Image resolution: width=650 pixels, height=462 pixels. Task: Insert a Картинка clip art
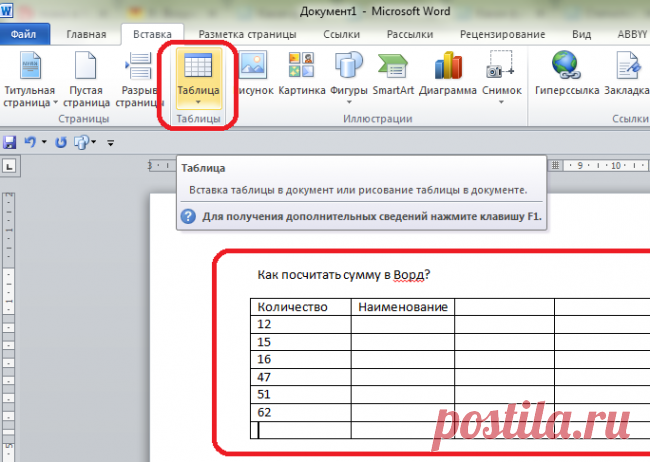pos(302,74)
